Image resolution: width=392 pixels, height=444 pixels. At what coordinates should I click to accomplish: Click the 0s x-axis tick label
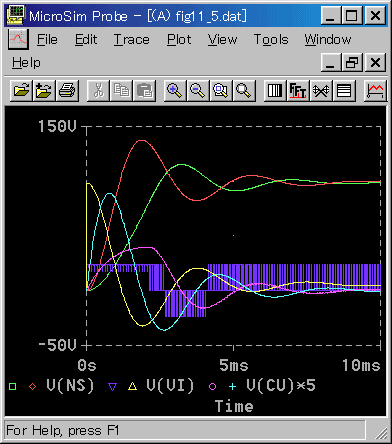(87, 366)
